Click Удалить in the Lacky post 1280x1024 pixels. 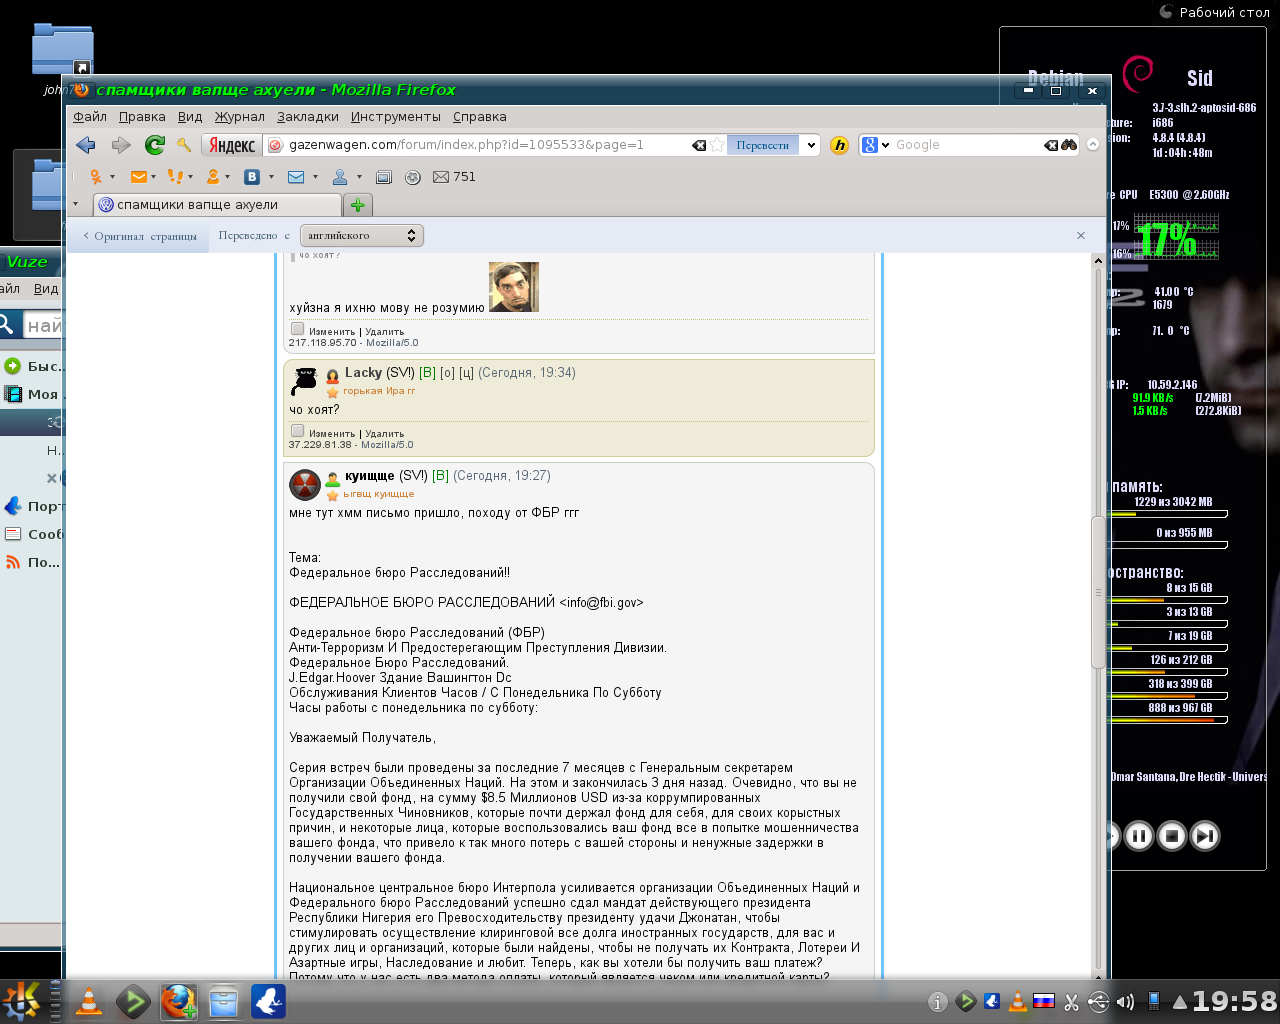(385, 434)
